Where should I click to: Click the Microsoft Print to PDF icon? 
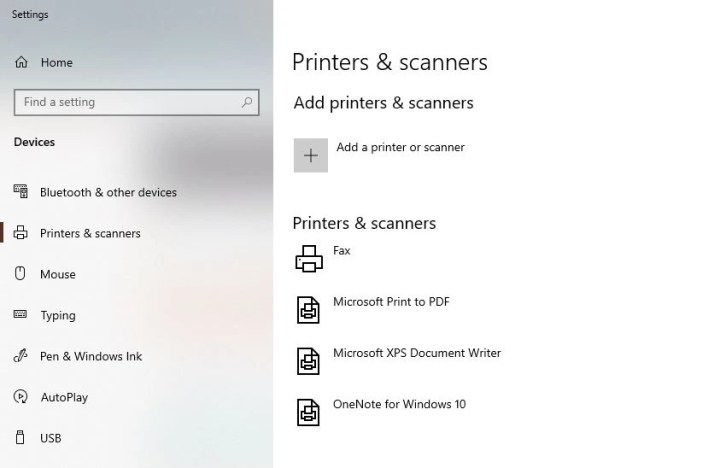(308, 310)
